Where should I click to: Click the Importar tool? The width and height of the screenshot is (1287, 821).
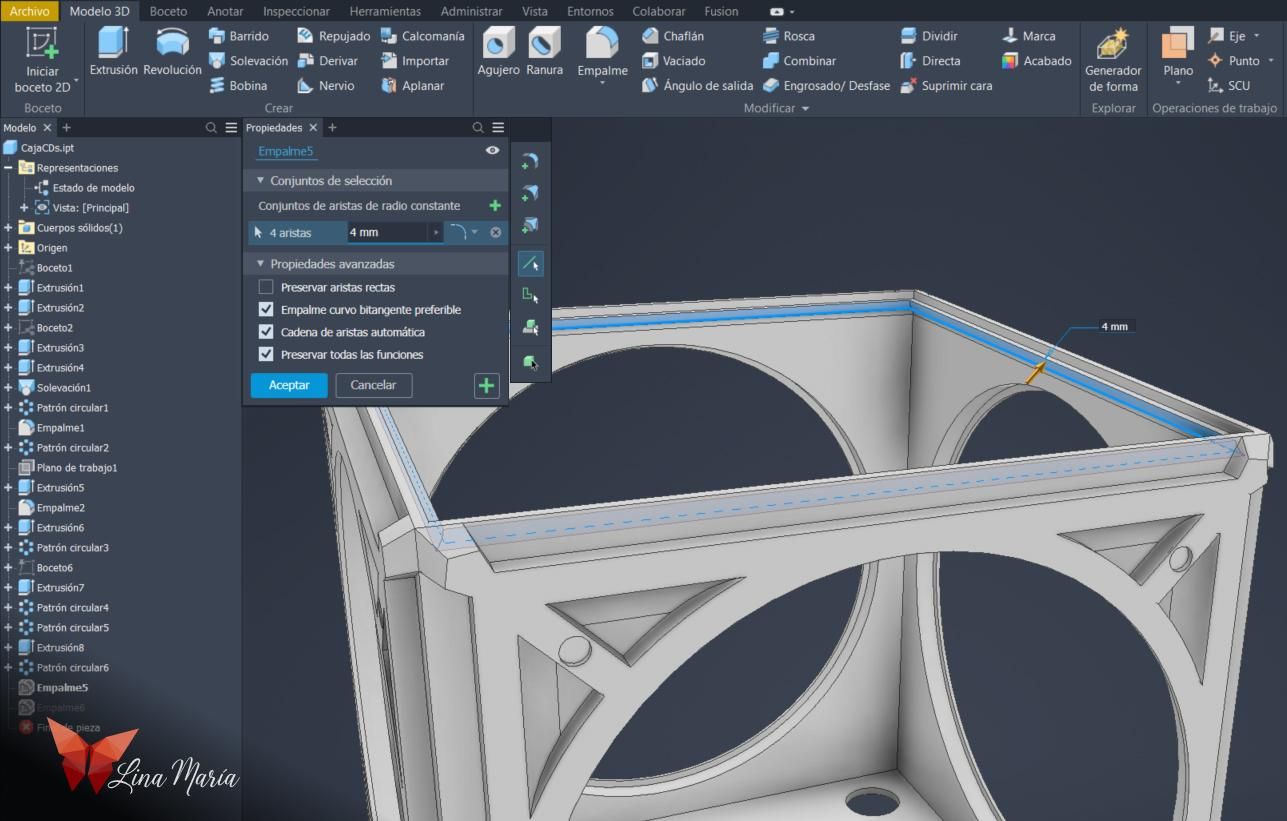tap(414, 61)
